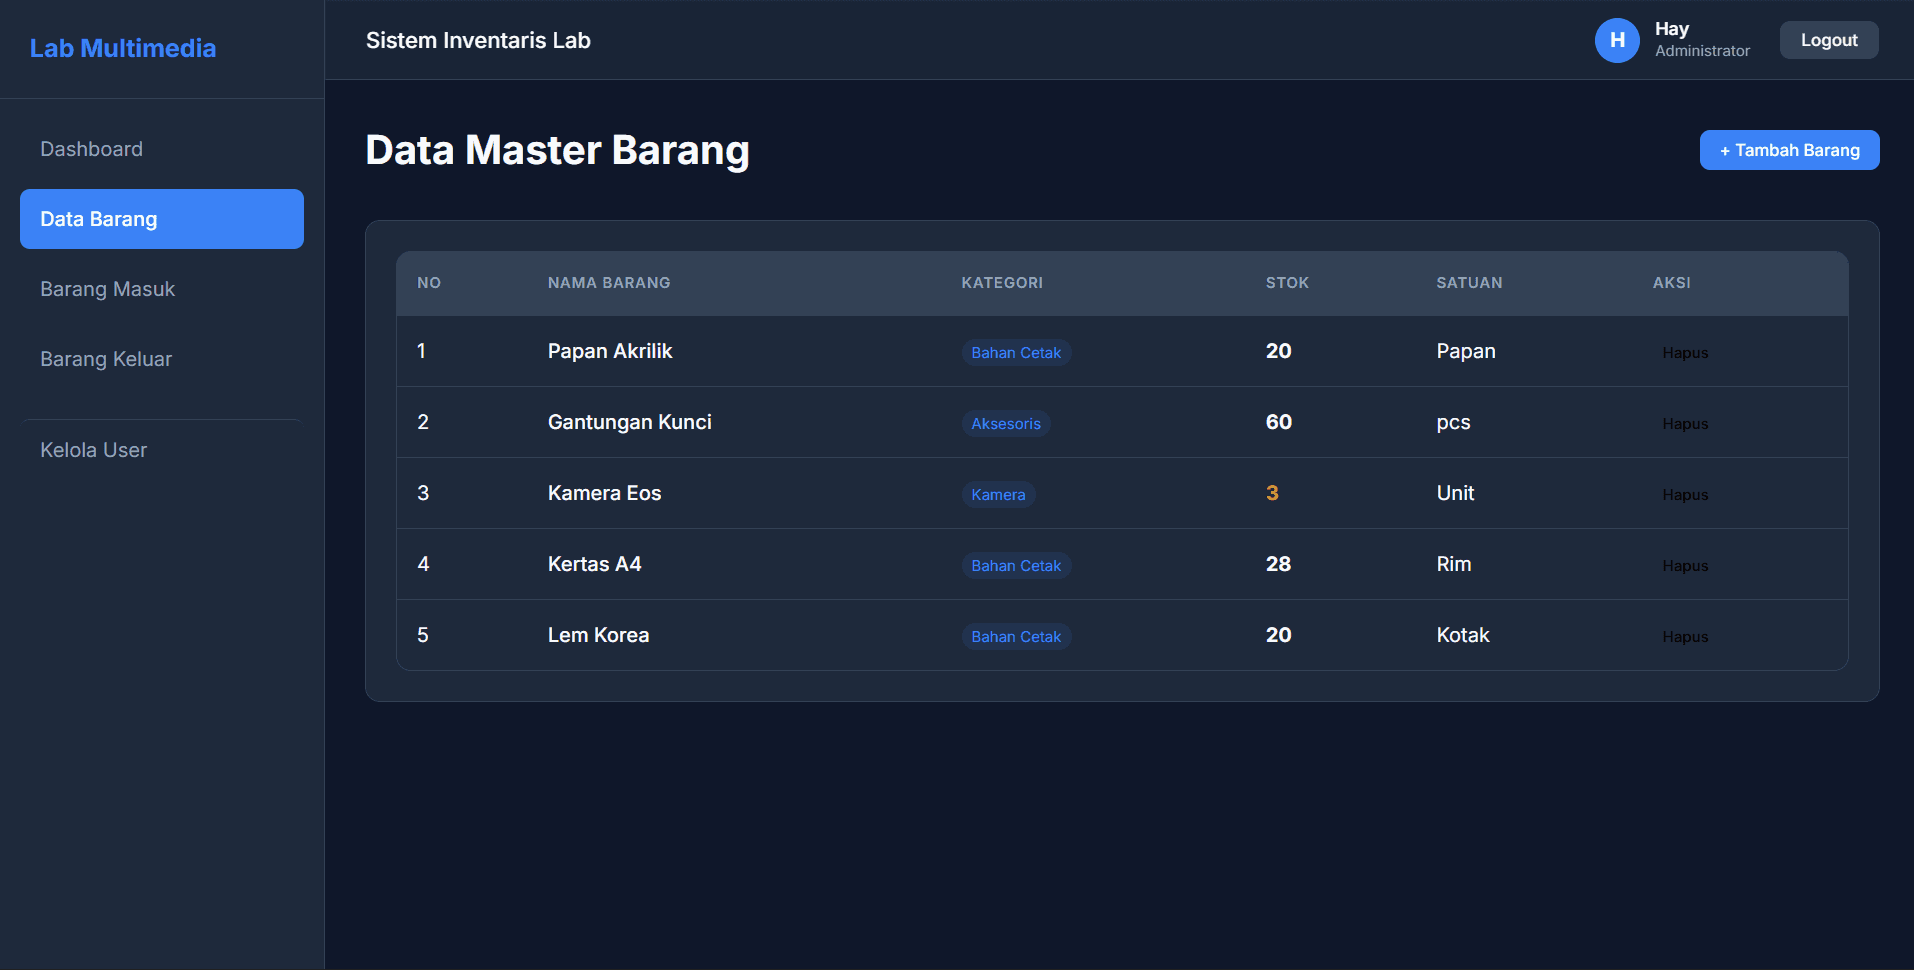The height and width of the screenshot is (970, 1914).
Task: Select the Papan Akrilik item name
Action: [x=610, y=351]
